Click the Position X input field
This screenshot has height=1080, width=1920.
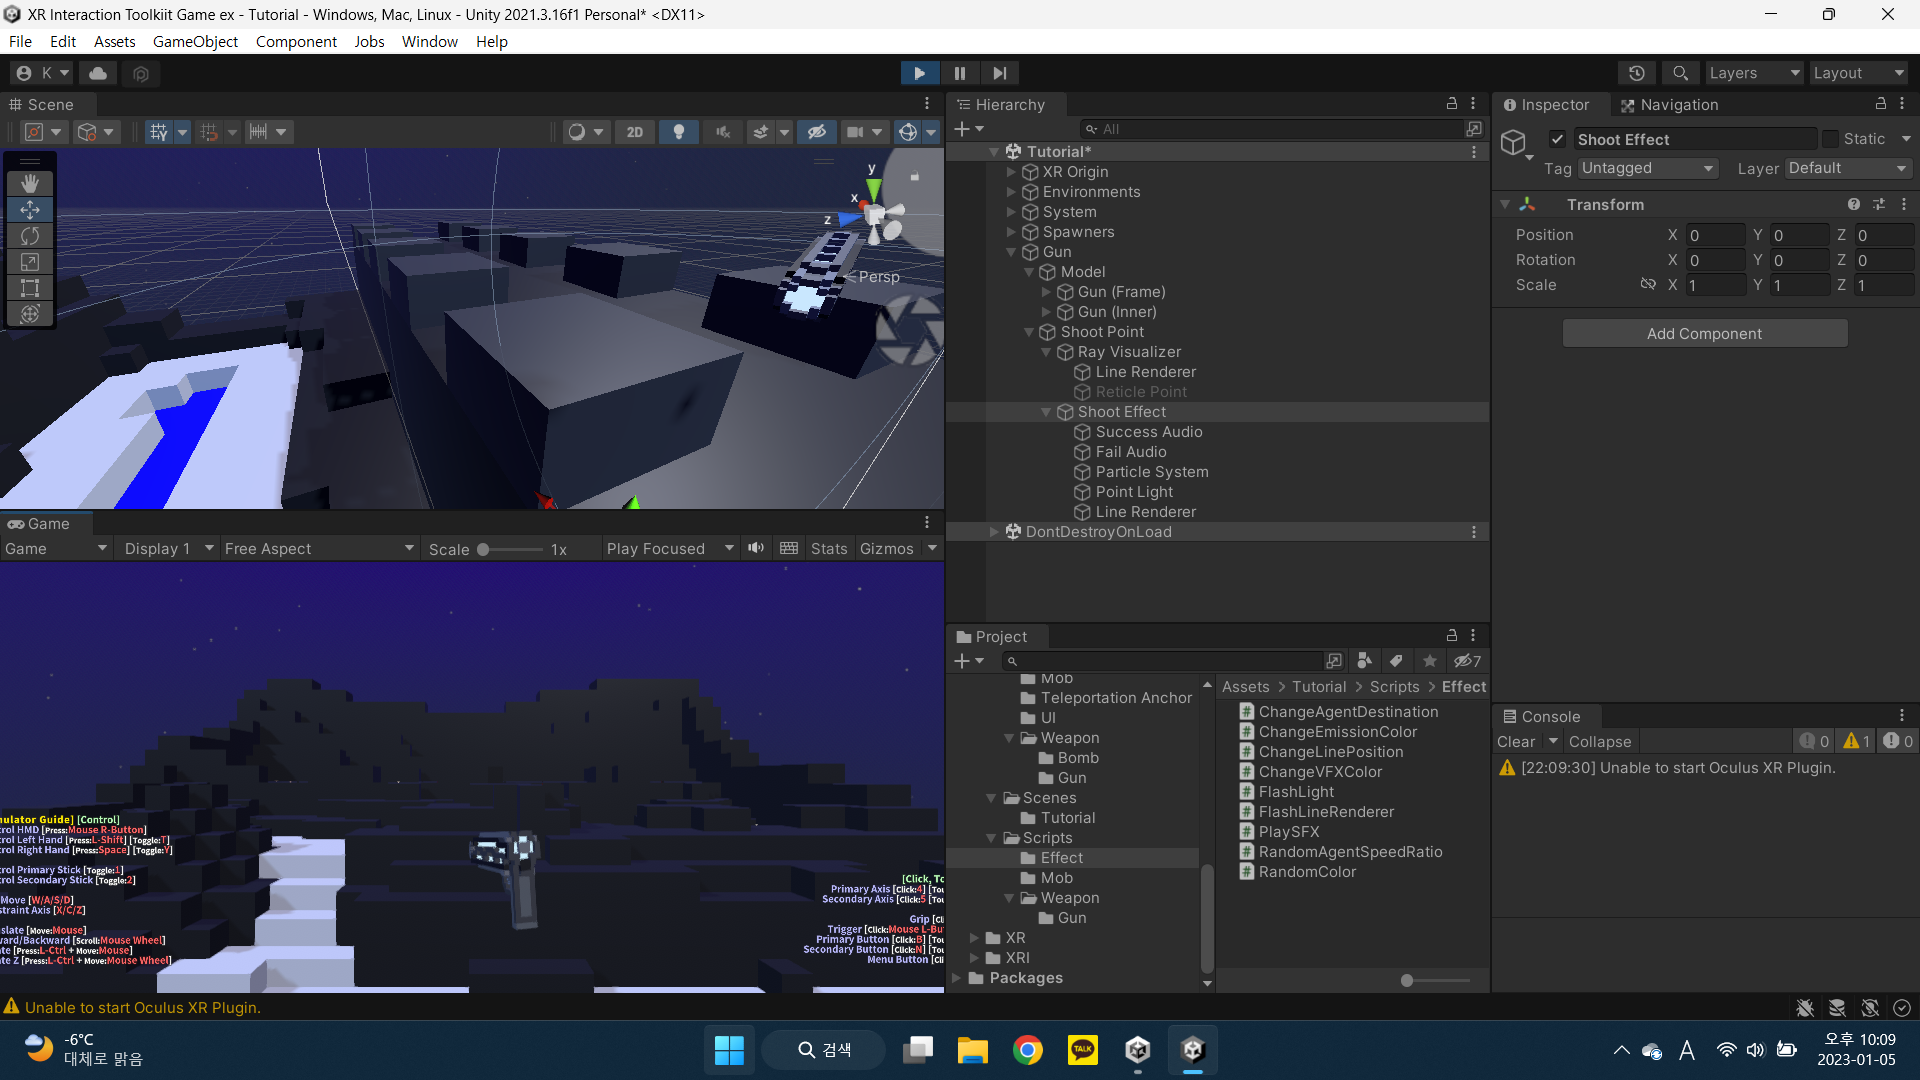coord(1715,235)
